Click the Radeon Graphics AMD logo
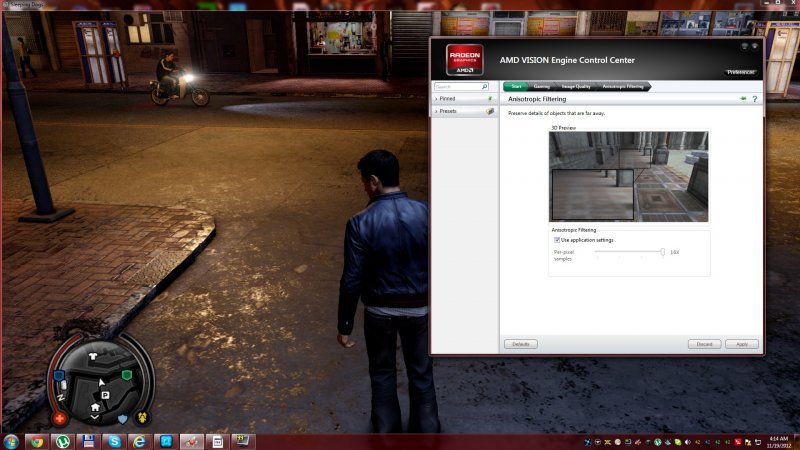 tap(464, 60)
